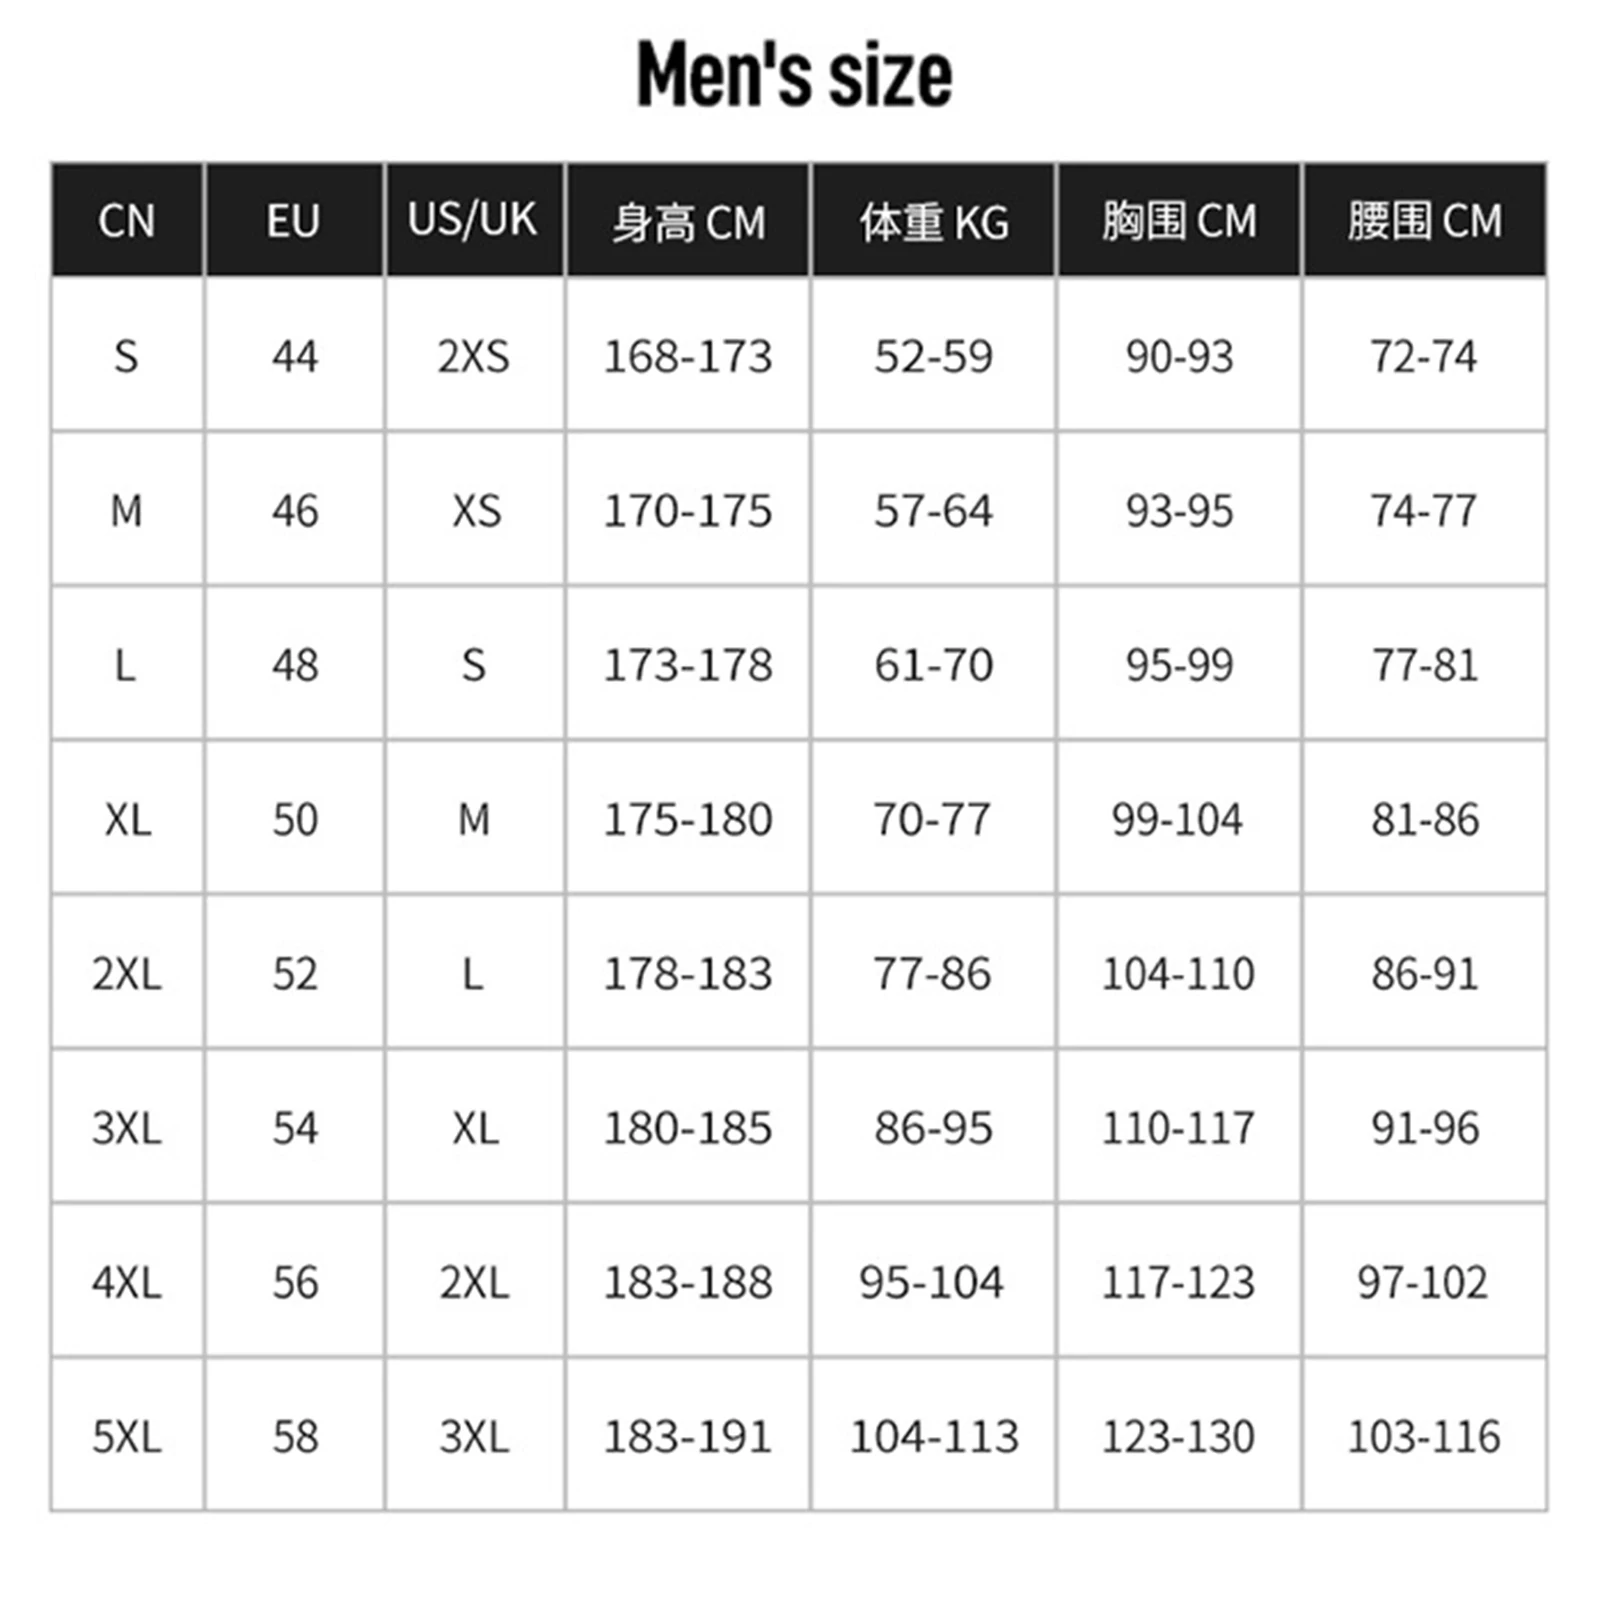
Task: Click the height range 183-188 cell
Action: pos(688,1282)
